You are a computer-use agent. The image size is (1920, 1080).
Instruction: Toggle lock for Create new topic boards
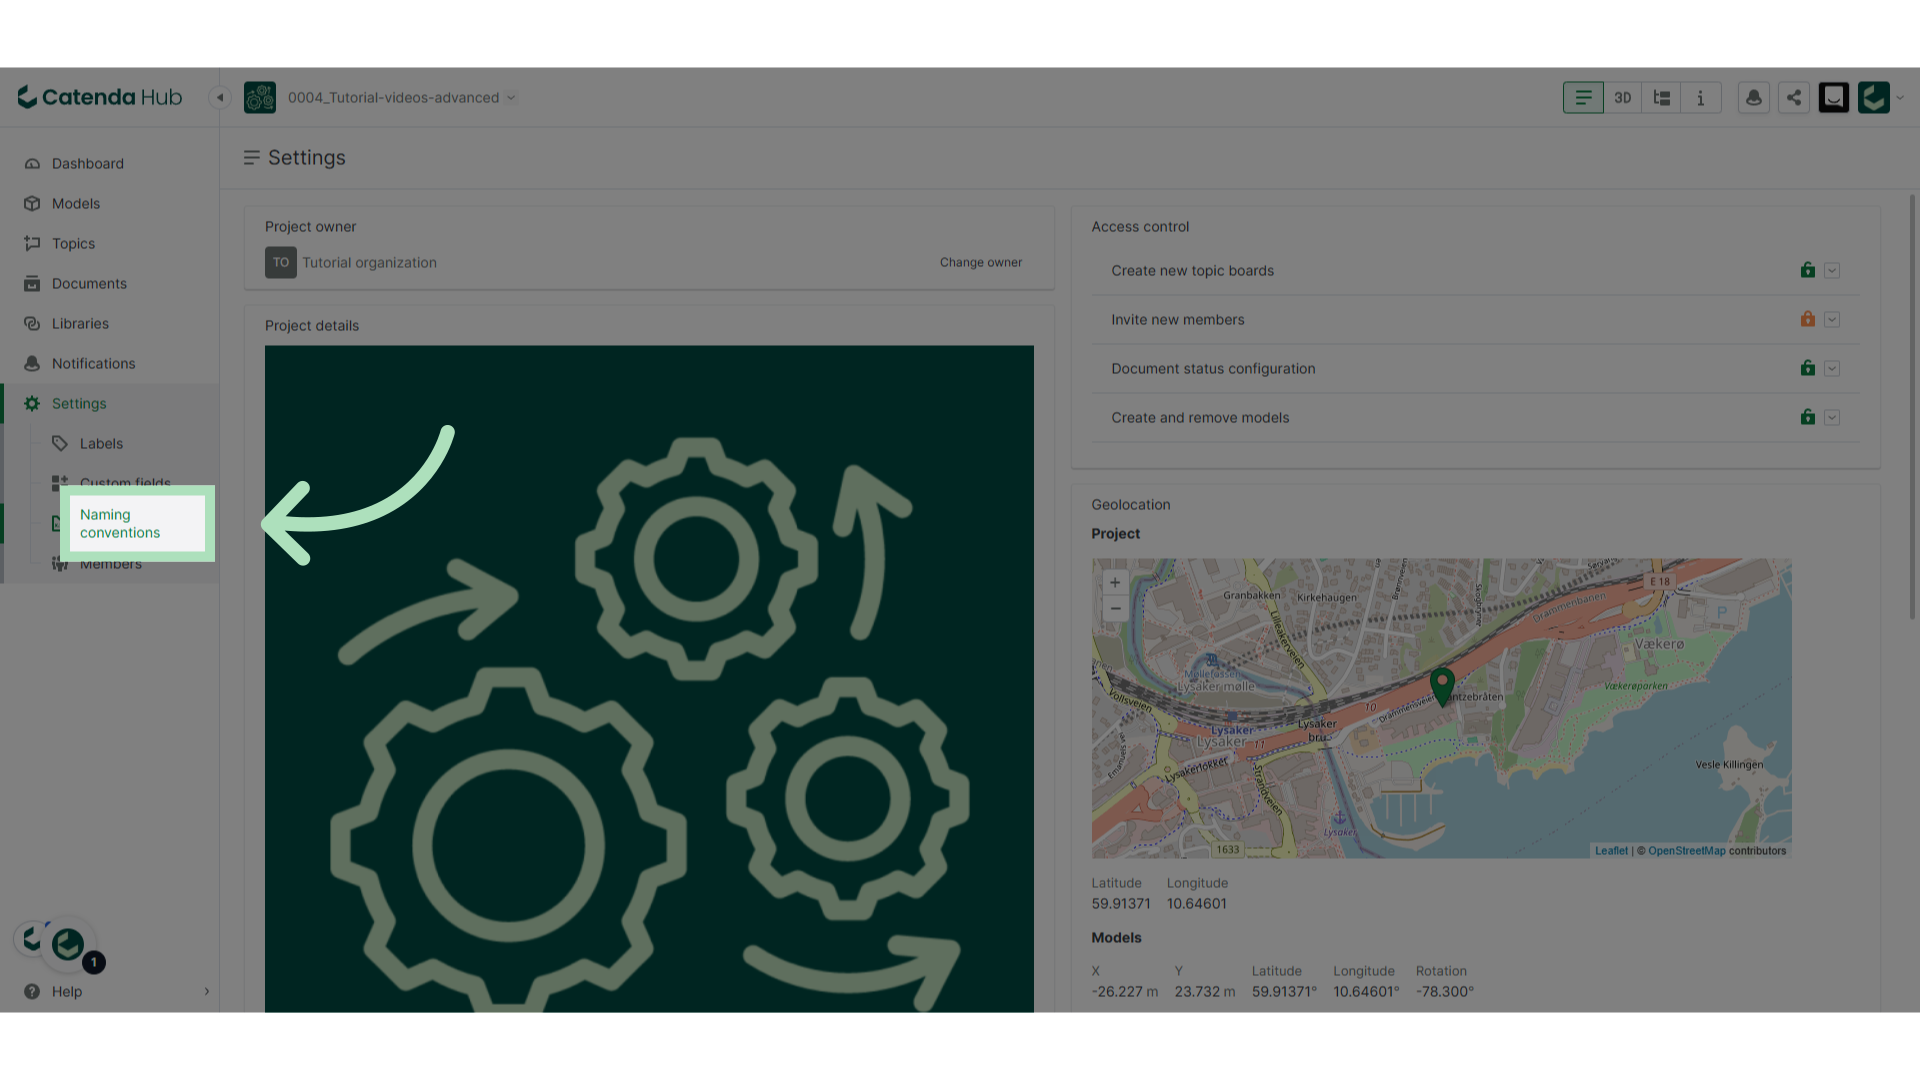(1808, 270)
